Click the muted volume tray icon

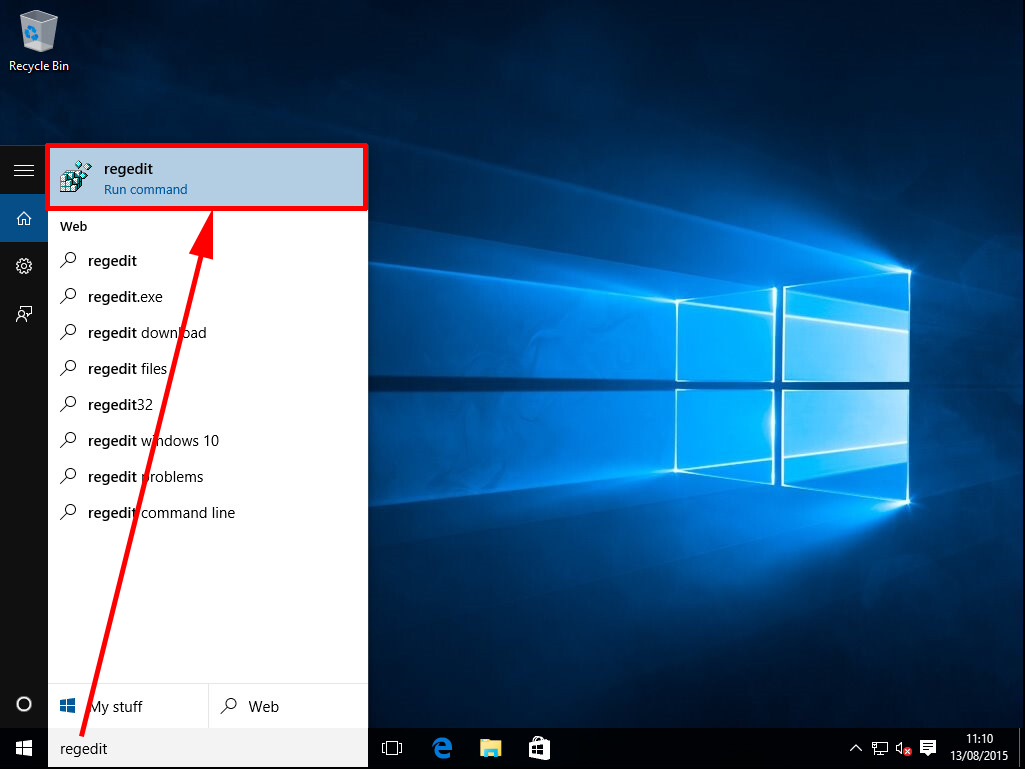pos(903,749)
